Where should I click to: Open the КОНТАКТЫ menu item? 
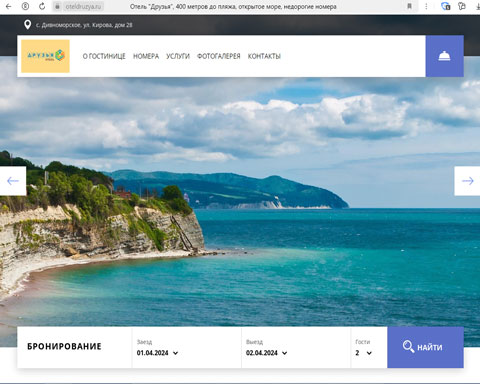[264, 56]
